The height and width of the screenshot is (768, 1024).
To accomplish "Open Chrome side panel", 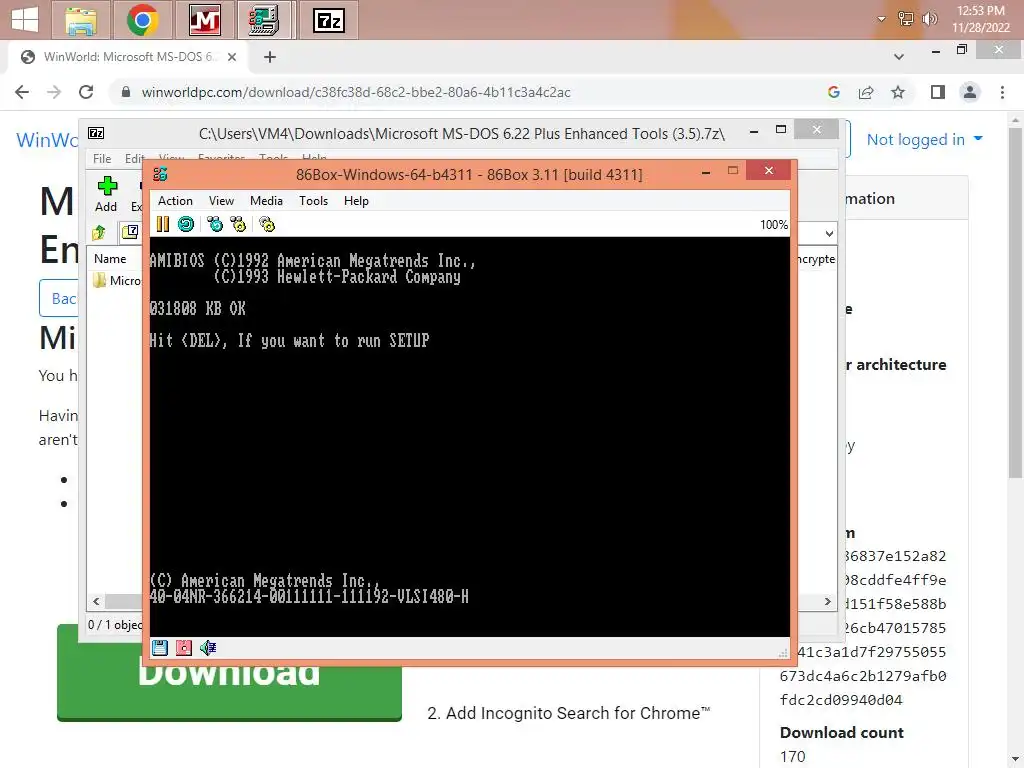I will pos(938,92).
